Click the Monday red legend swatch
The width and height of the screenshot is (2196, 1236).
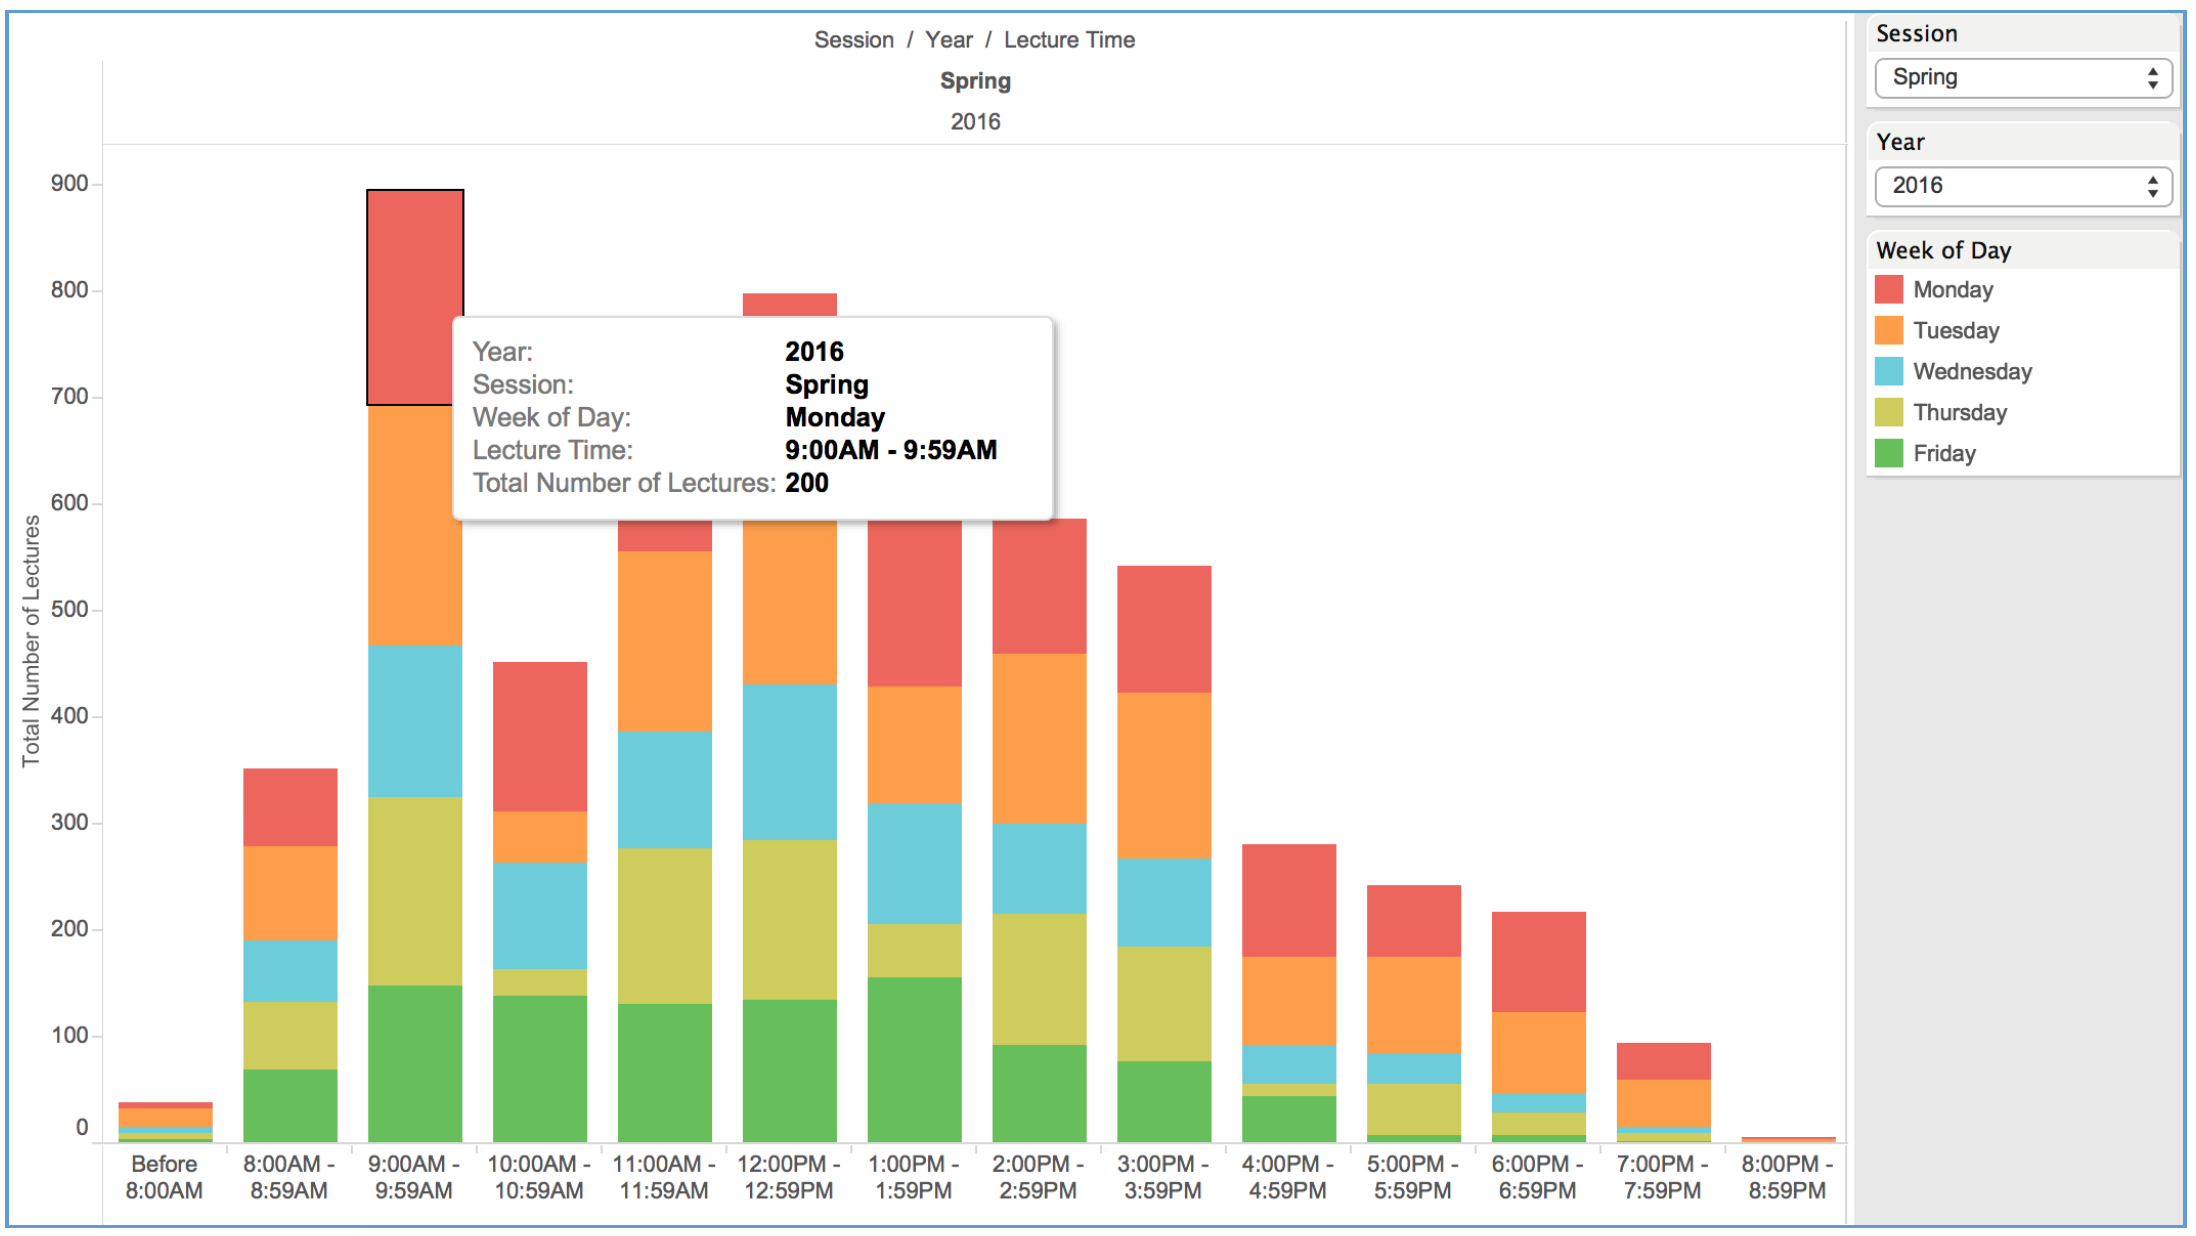click(1888, 290)
